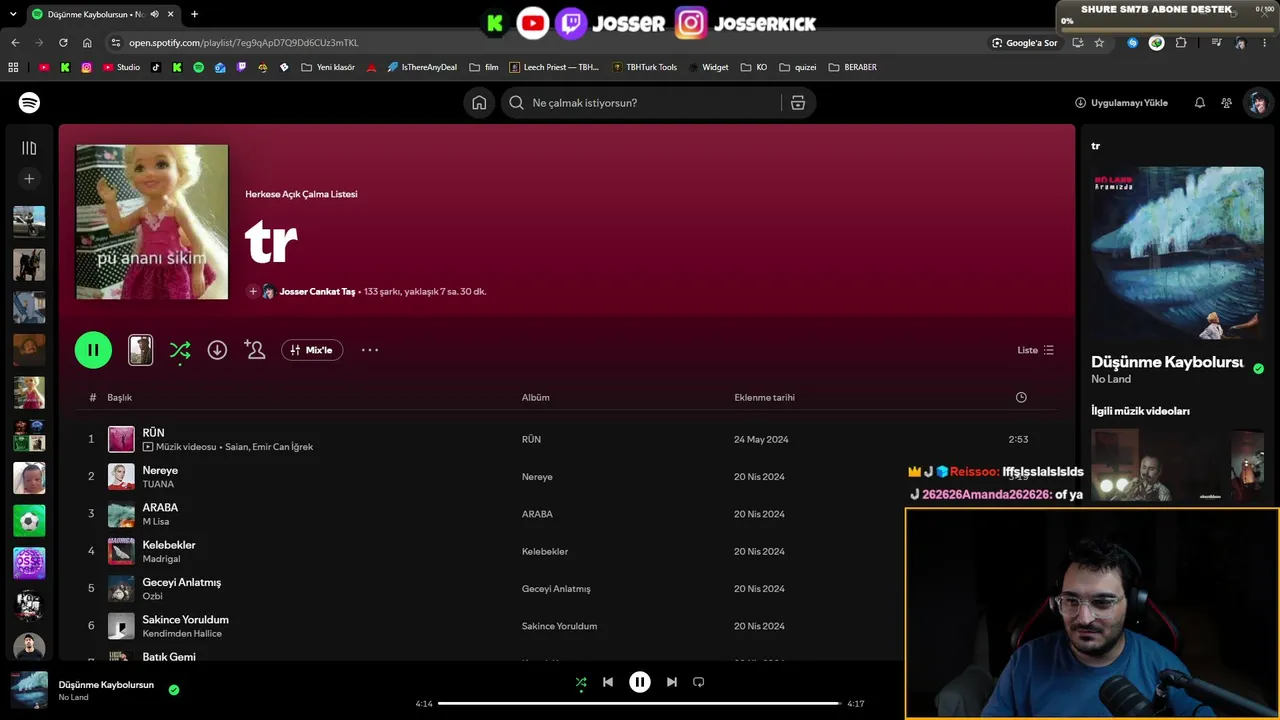This screenshot has height=720, width=1280.
Task: Open the TBHTurk Tools bookmark
Action: coord(643,67)
